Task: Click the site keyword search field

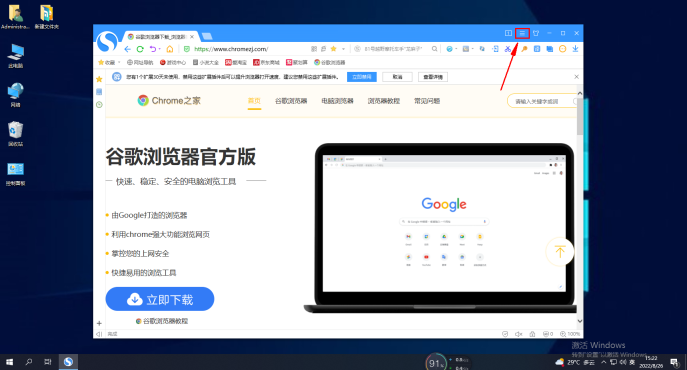Action: (x=543, y=101)
